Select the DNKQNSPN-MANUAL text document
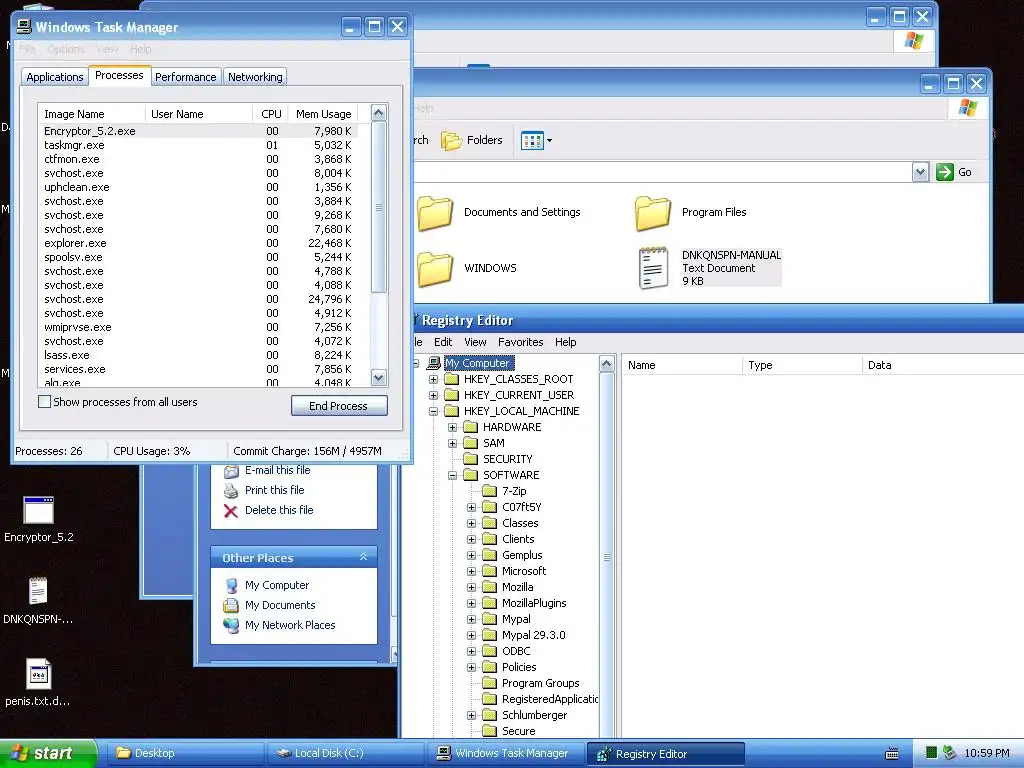The image size is (1024, 768). tap(710, 268)
